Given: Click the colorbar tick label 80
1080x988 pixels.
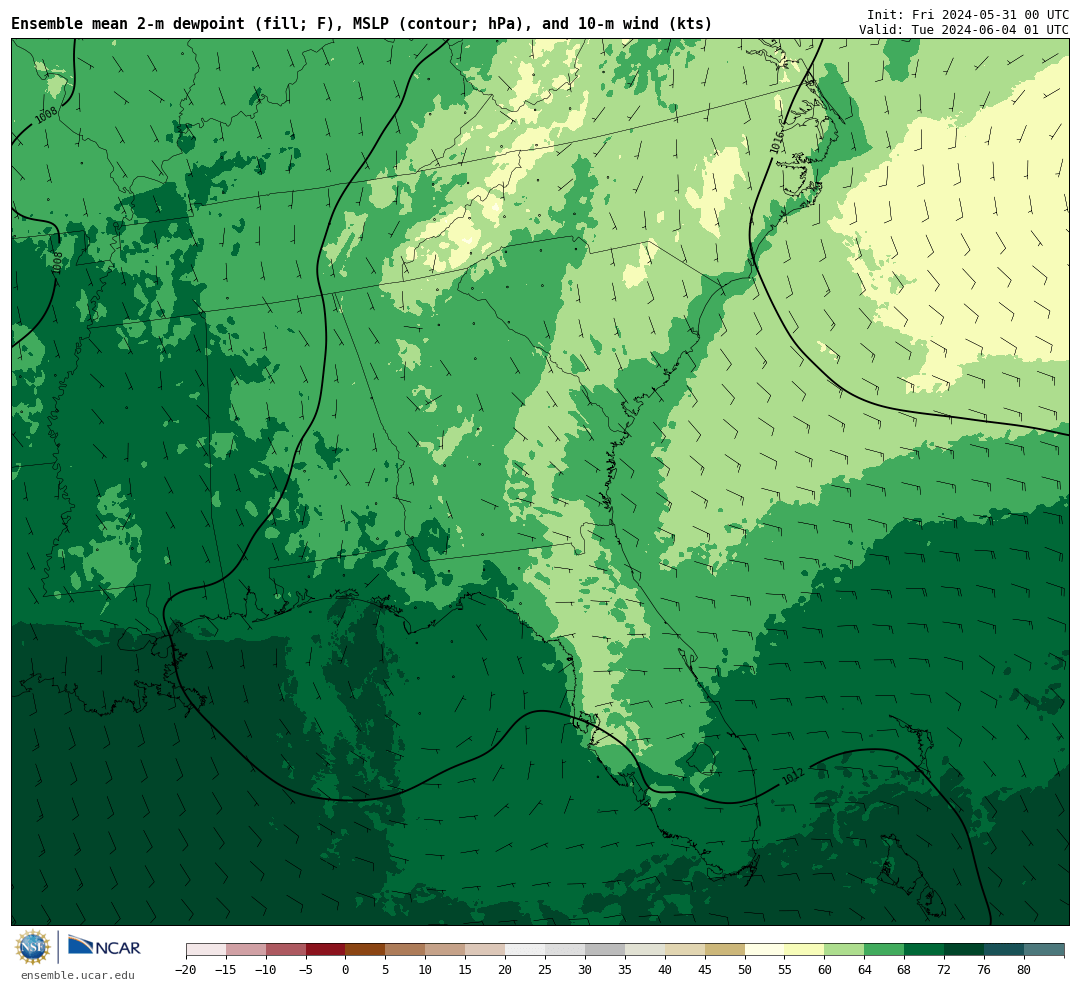Looking at the screenshot, I should (x=1024, y=970).
